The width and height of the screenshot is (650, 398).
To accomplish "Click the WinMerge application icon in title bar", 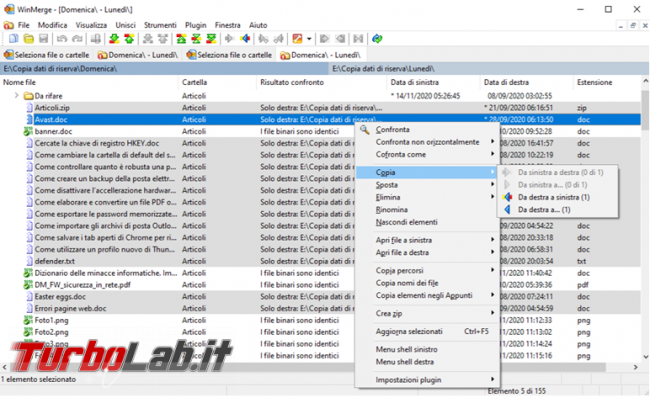I will click(x=9, y=9).
